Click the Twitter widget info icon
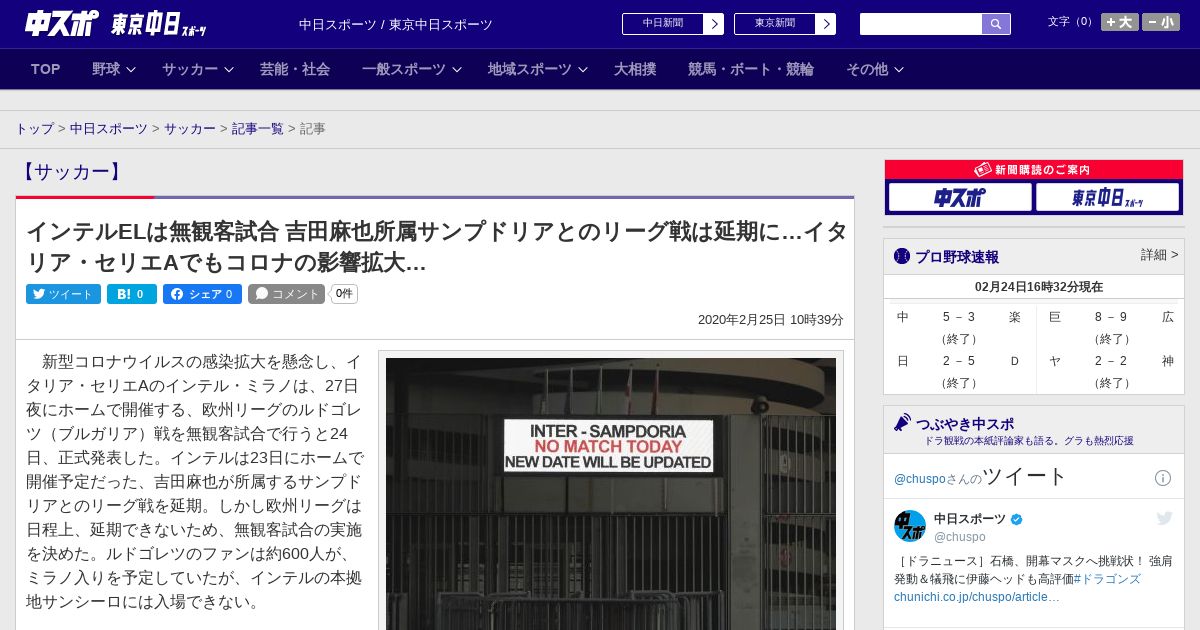1200x630 pixels. 1163,478
